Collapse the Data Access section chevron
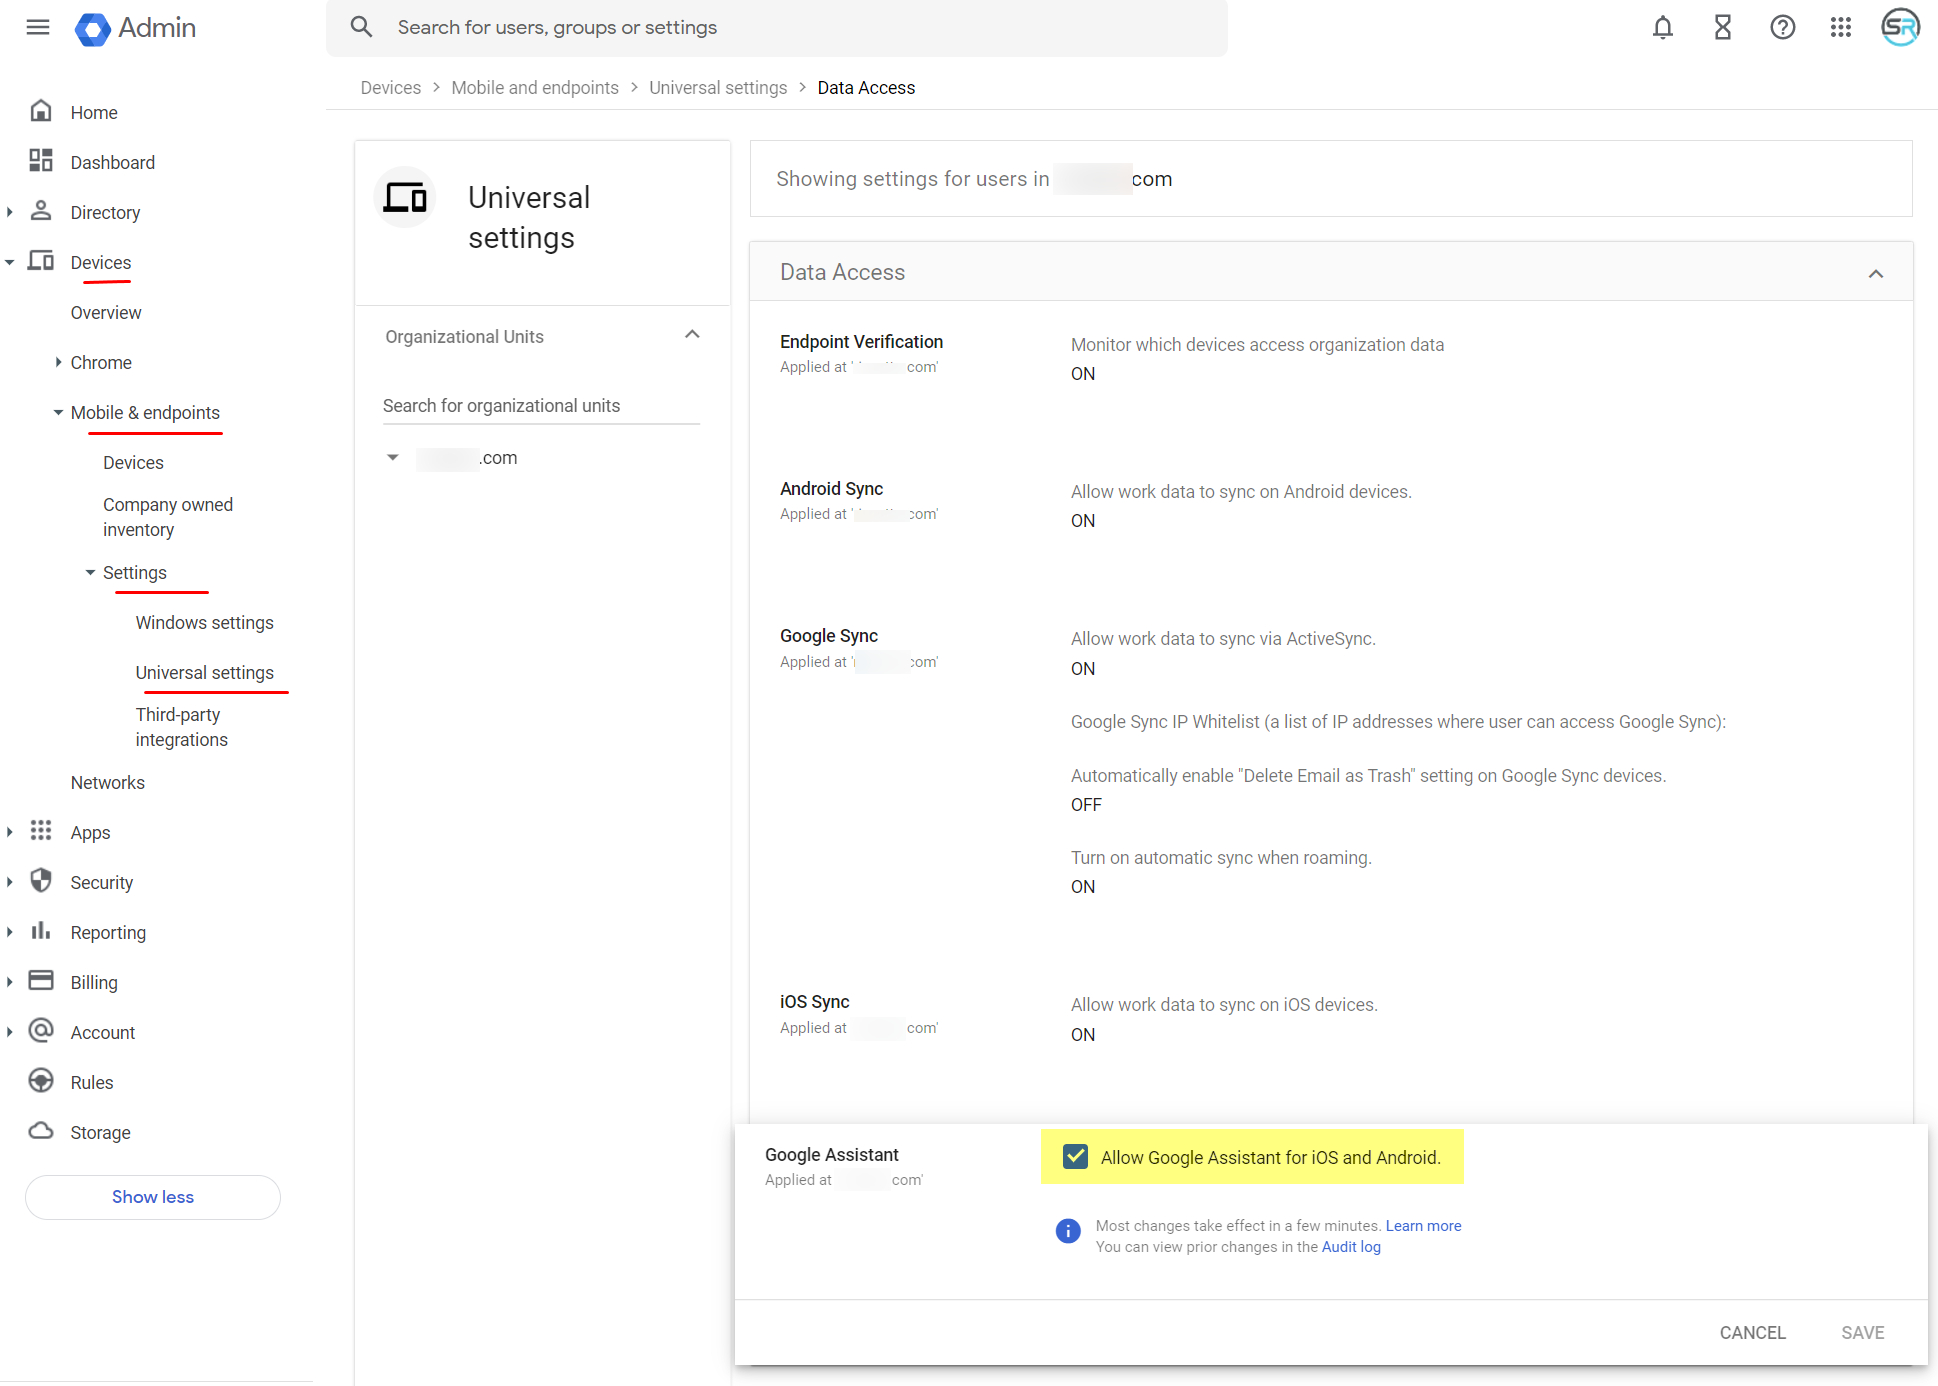Viewport: 1938px width, 1386px height. tap(1876, 273)
